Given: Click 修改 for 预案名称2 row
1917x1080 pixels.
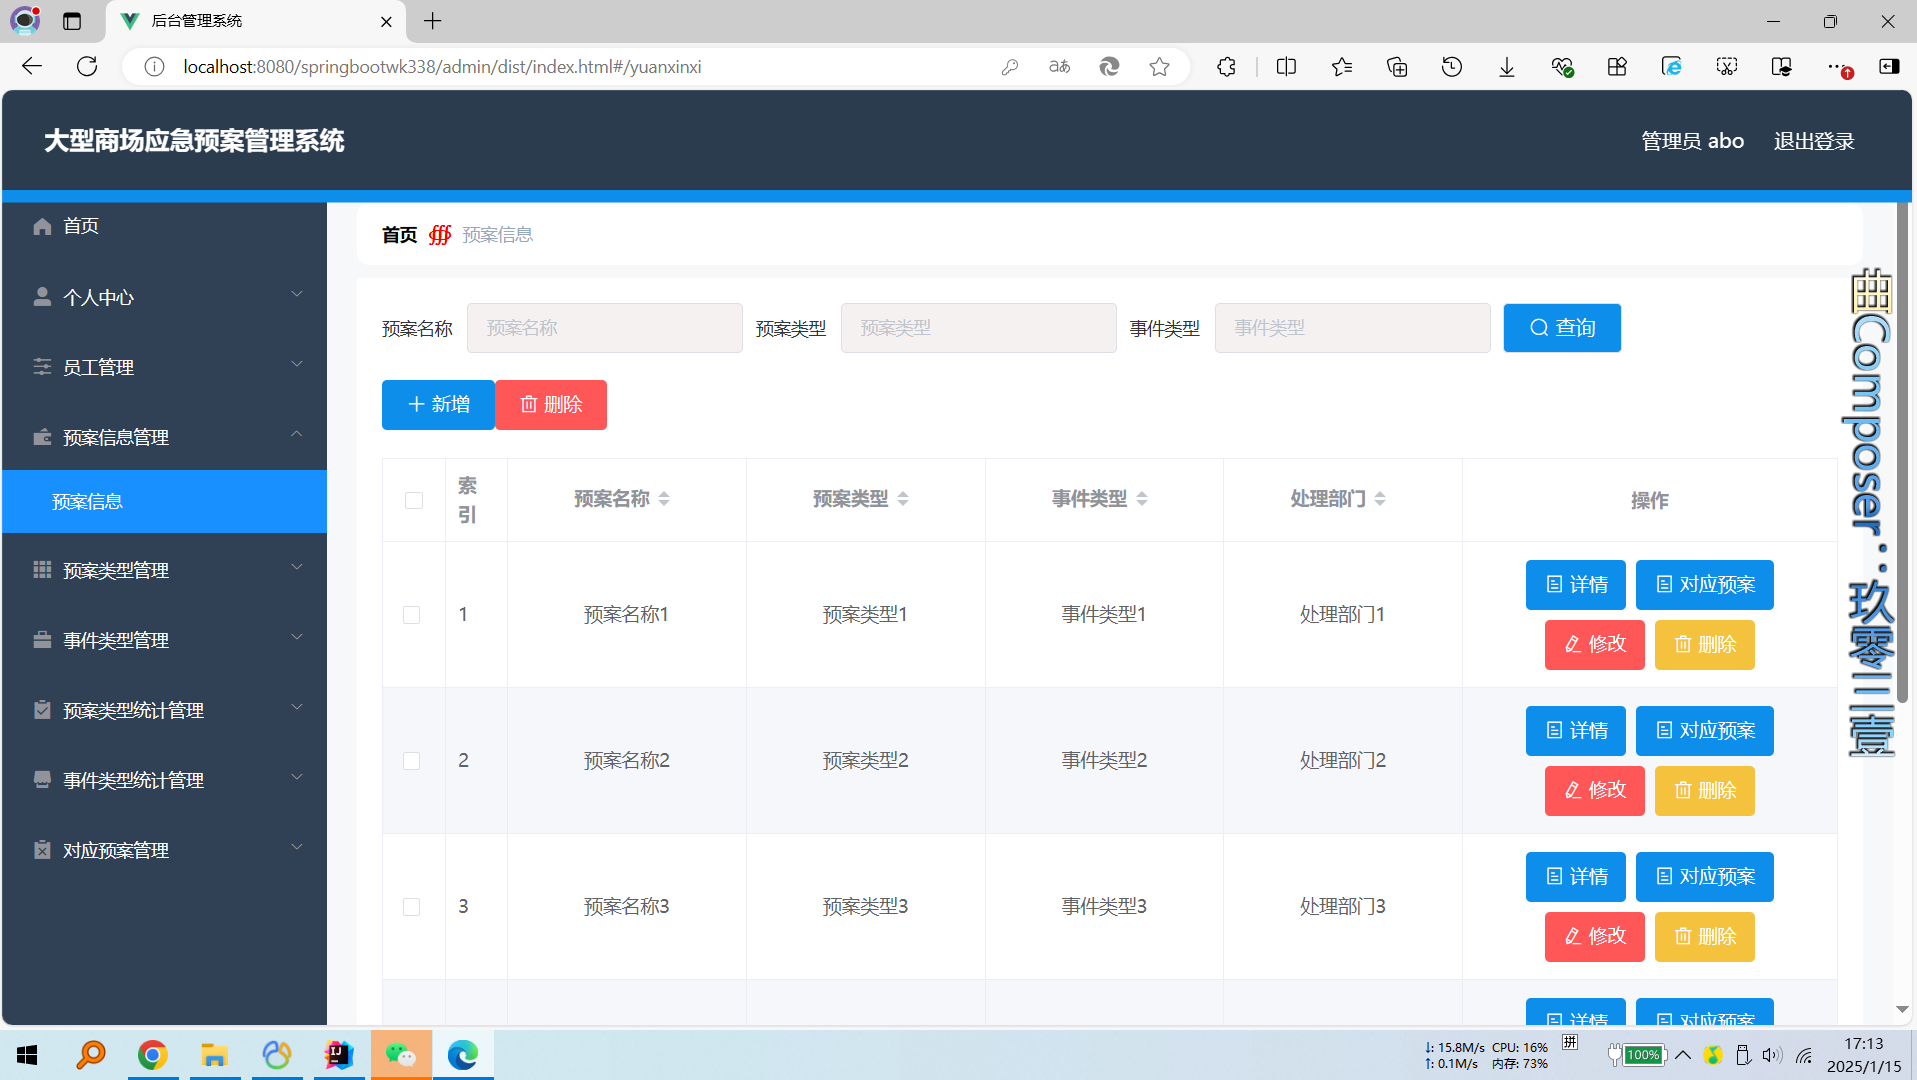Looking at the screenshot, I should [1595, 791].
